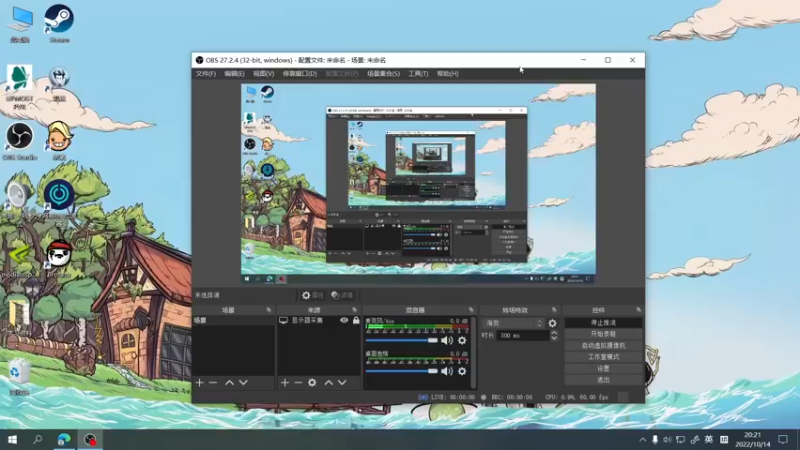Pop out the Scenes (场景) dock panel
Image resolution: width=800 pixels, height=450 pixels.
coord(269,310)
